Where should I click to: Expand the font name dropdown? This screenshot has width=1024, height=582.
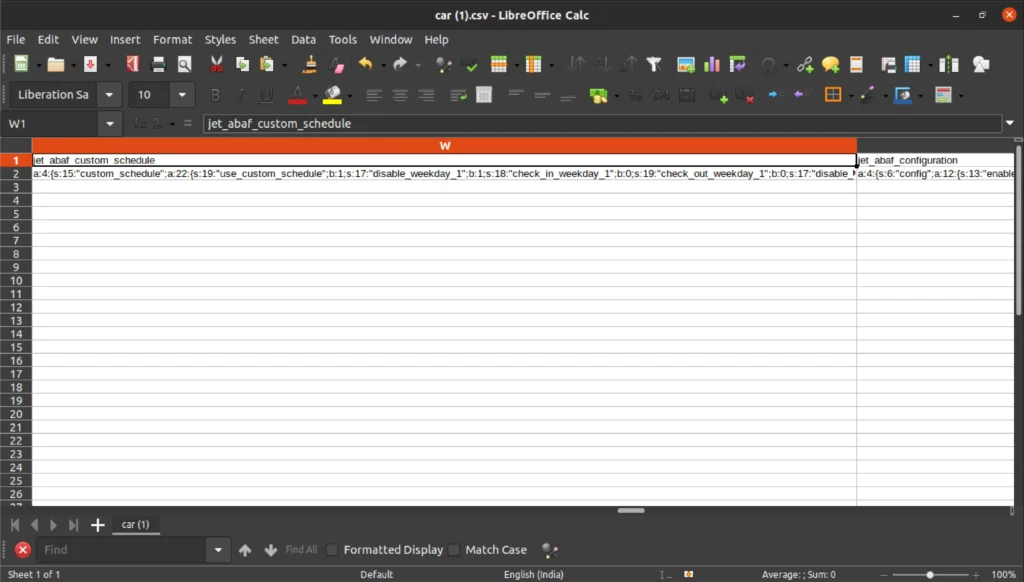[110, 95]
